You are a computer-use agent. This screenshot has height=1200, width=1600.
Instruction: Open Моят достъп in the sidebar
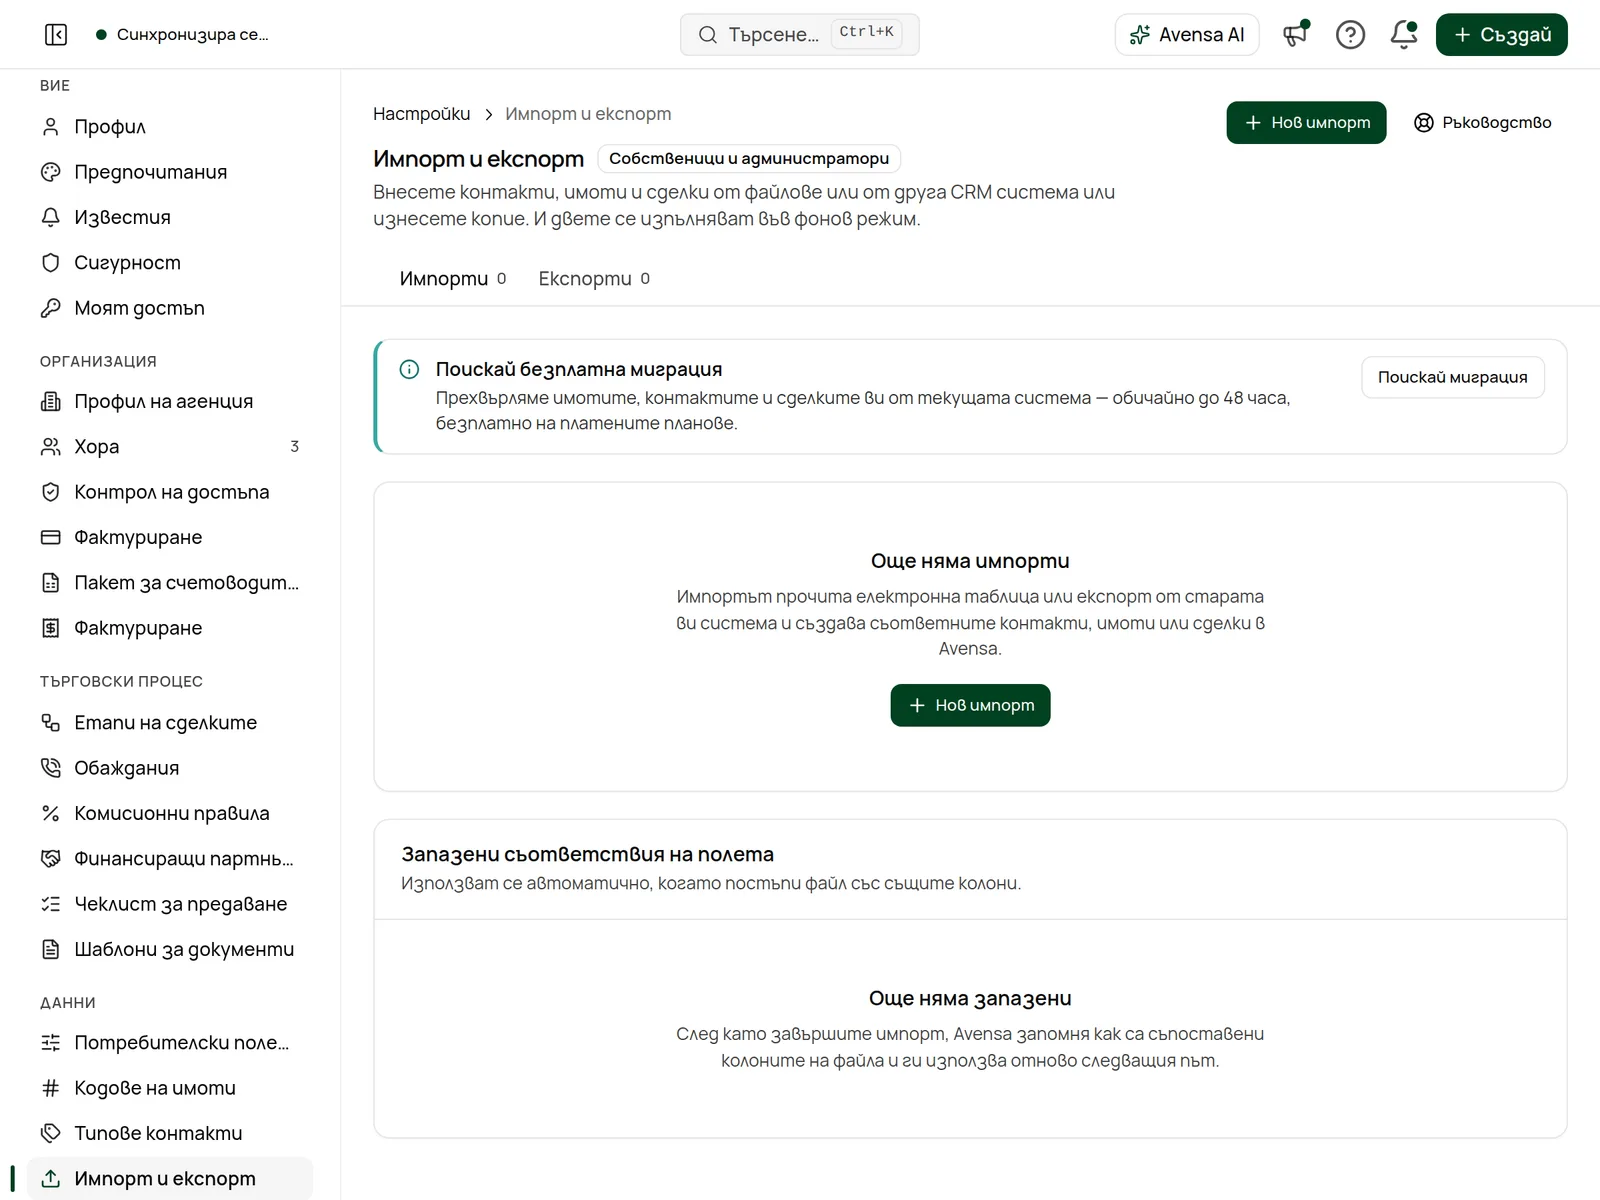point(170,308)
